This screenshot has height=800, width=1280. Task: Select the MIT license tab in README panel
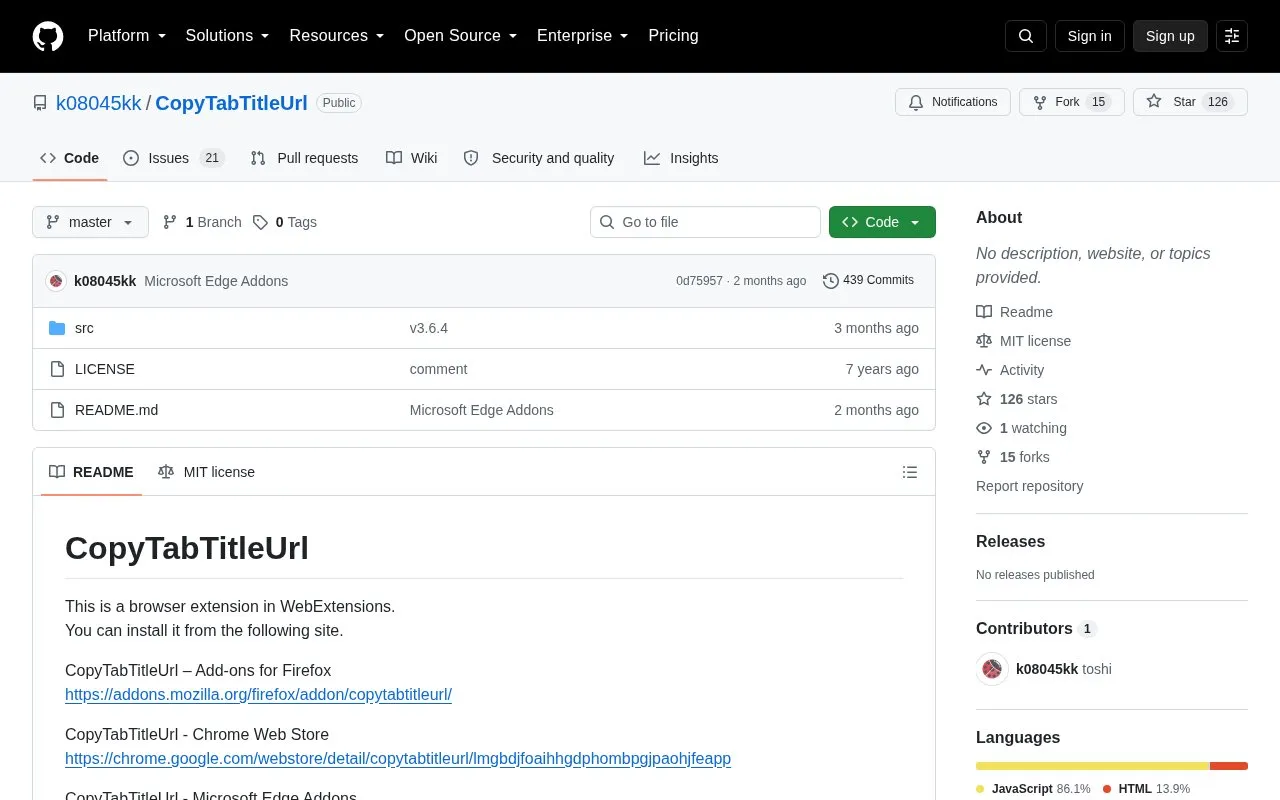[206, 472]
